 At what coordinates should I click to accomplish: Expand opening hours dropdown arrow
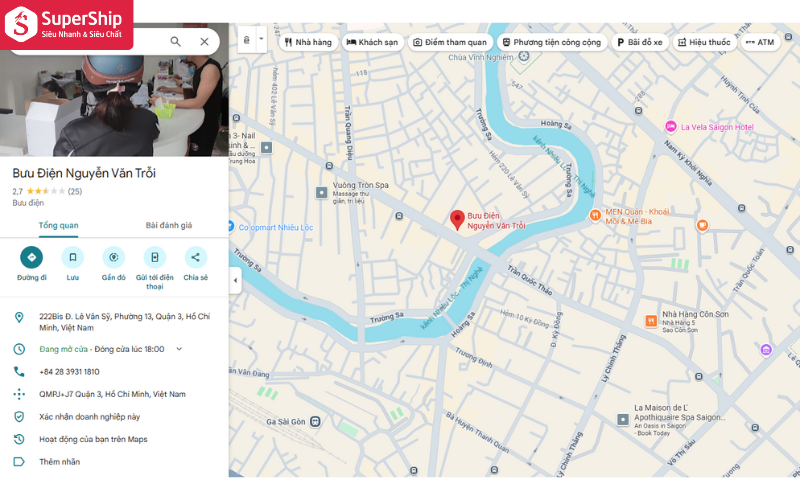pyautogui.click(x=179, y=349)
